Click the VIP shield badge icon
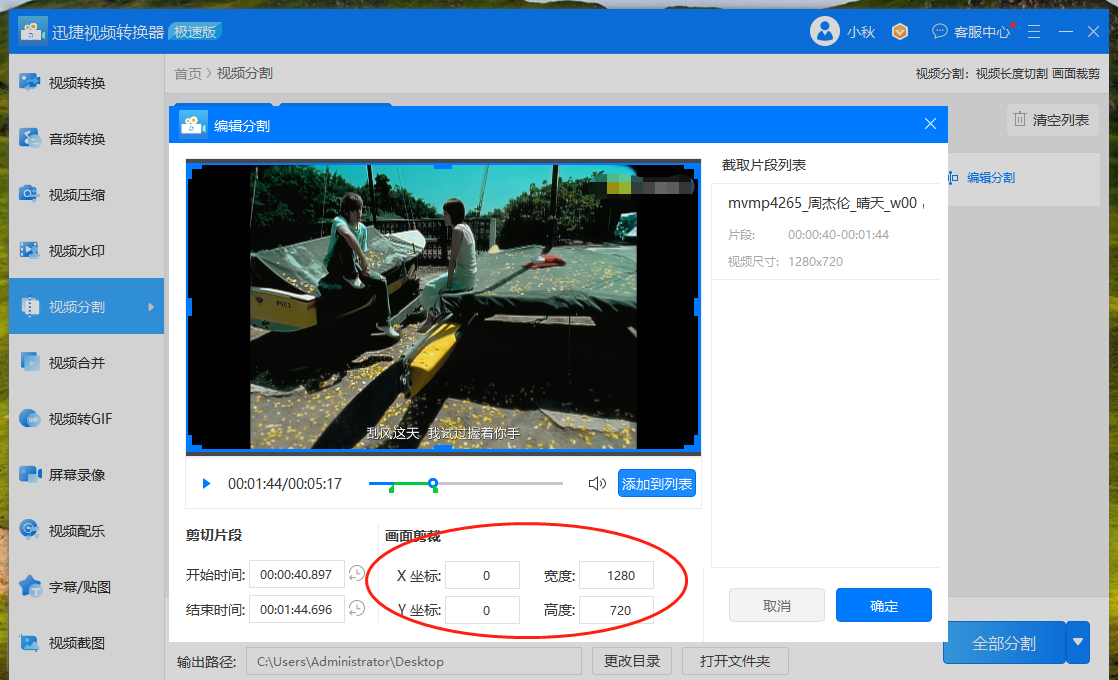 [900, 31]
